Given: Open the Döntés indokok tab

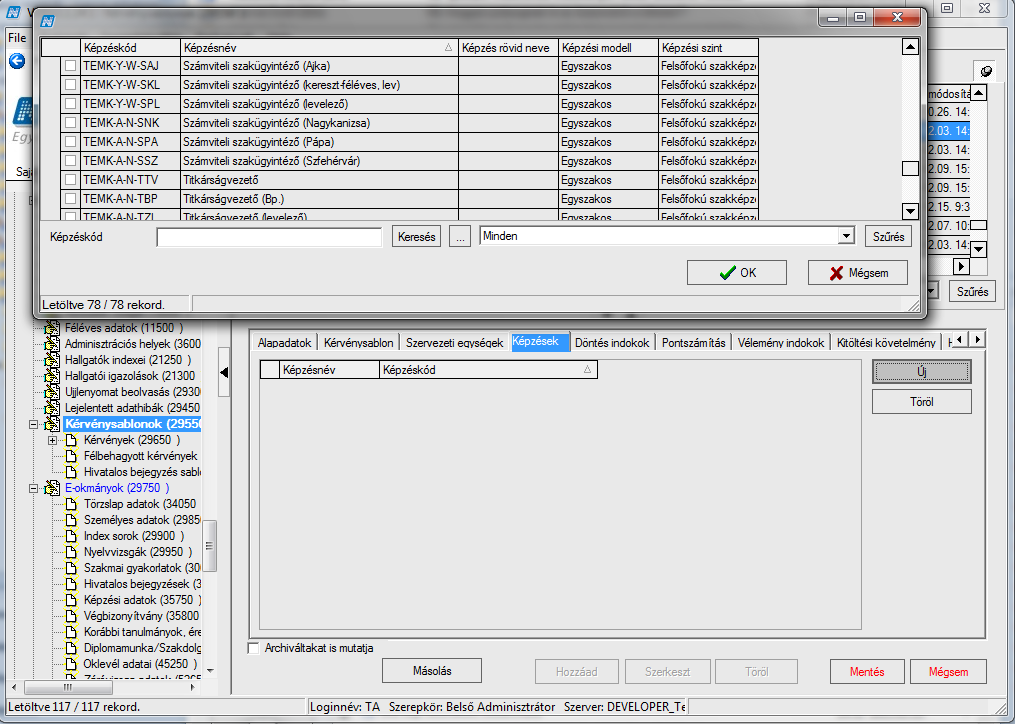Looking at the screenshot, I should pos(612,343).
